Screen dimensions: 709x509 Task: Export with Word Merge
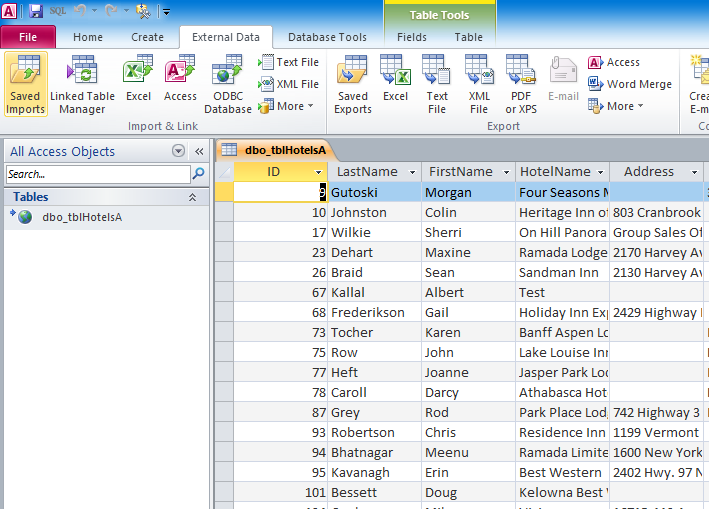630,84
